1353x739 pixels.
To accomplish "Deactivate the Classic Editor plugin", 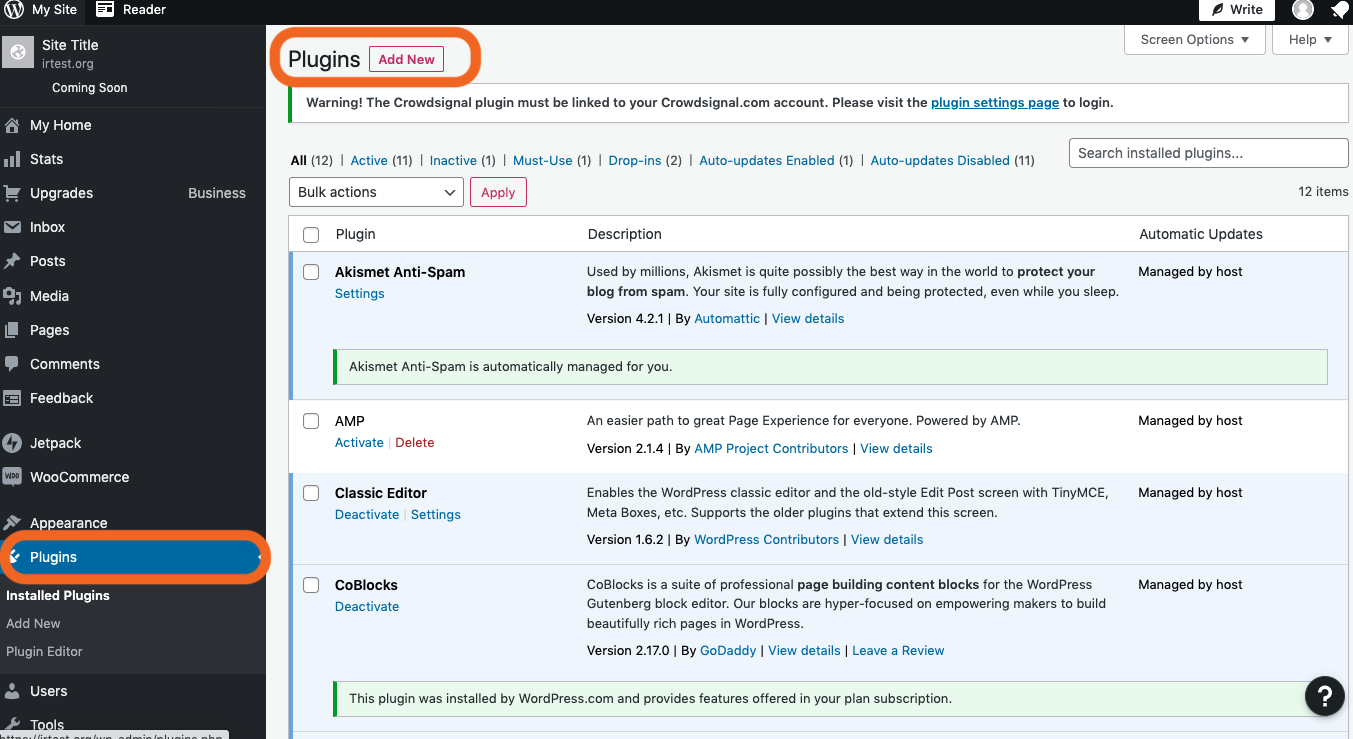I will point(367,515).
